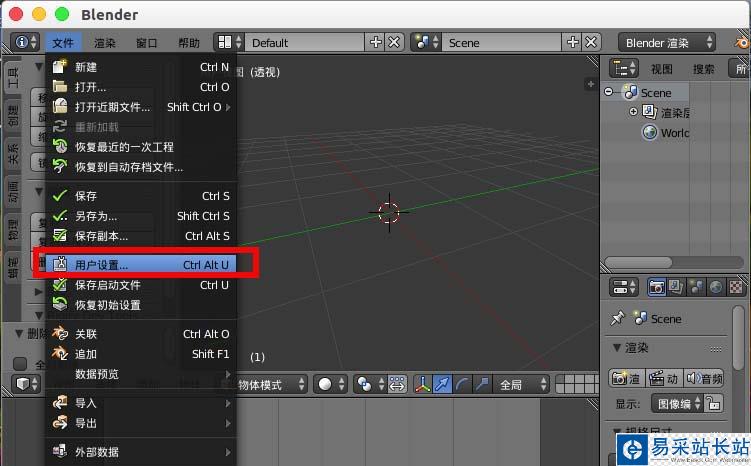
Task: Switch to the Render Layers properties tab
Action: pos(676,287)
